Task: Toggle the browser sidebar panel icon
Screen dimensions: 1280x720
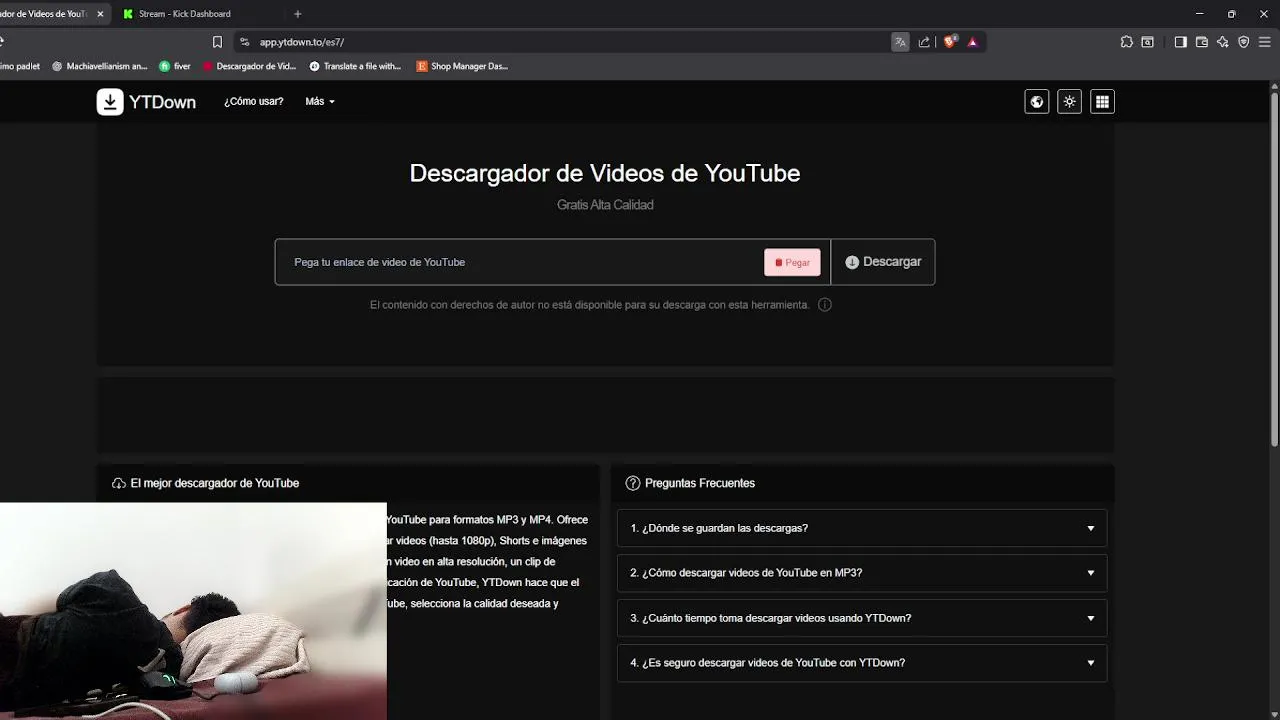Action: (x=1181, y=42)
